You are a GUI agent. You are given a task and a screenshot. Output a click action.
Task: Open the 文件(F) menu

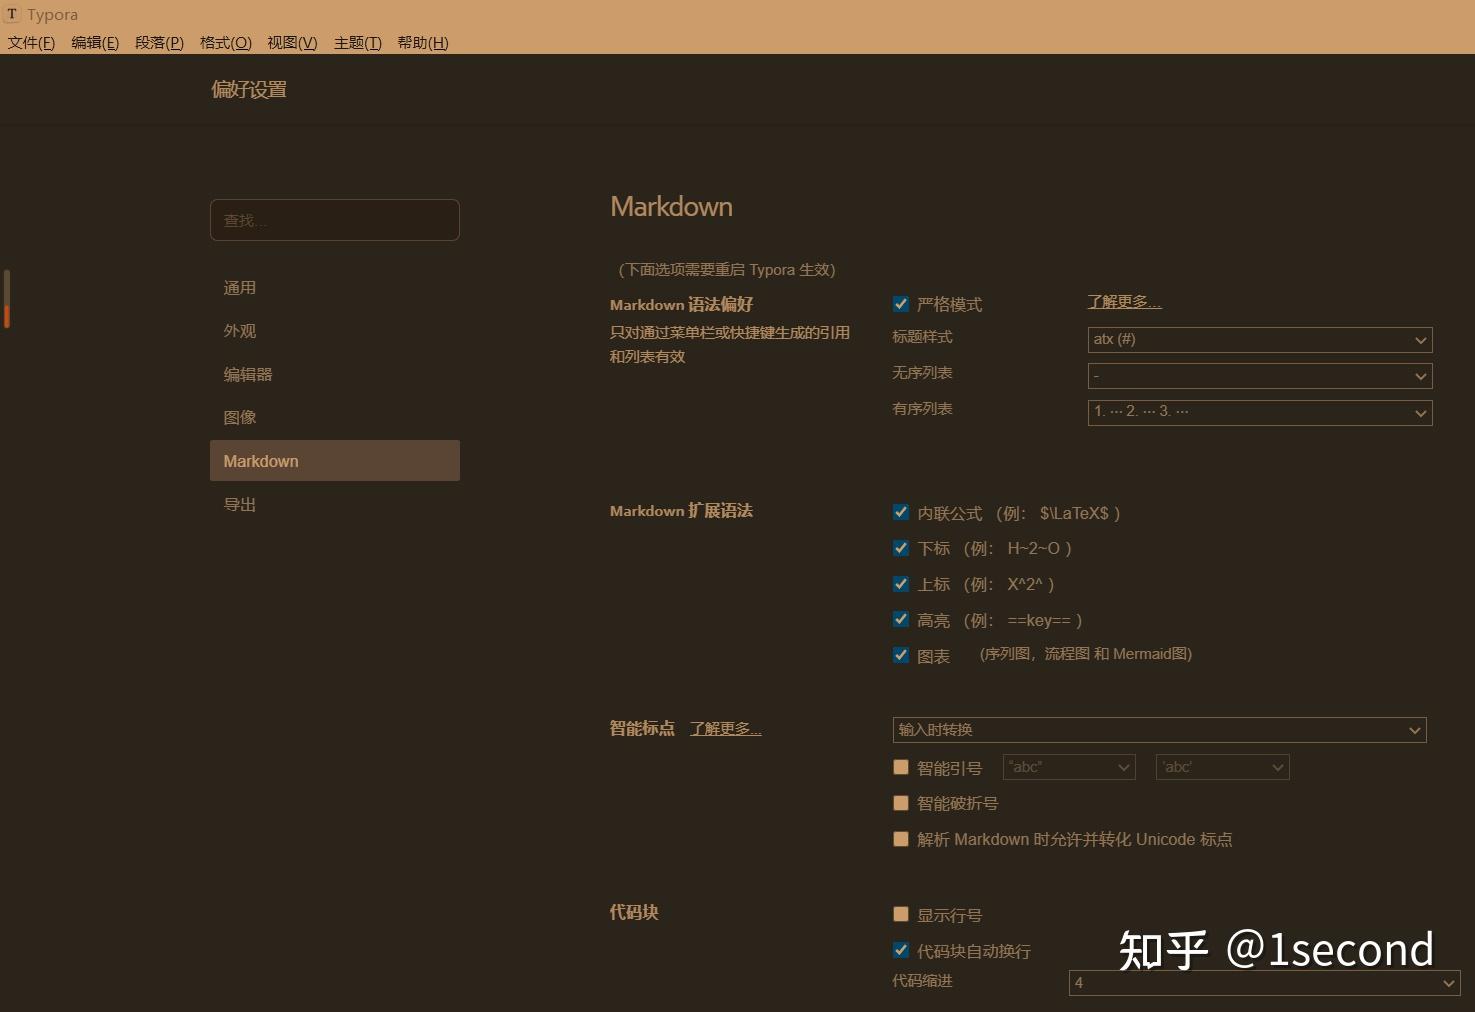31,43
